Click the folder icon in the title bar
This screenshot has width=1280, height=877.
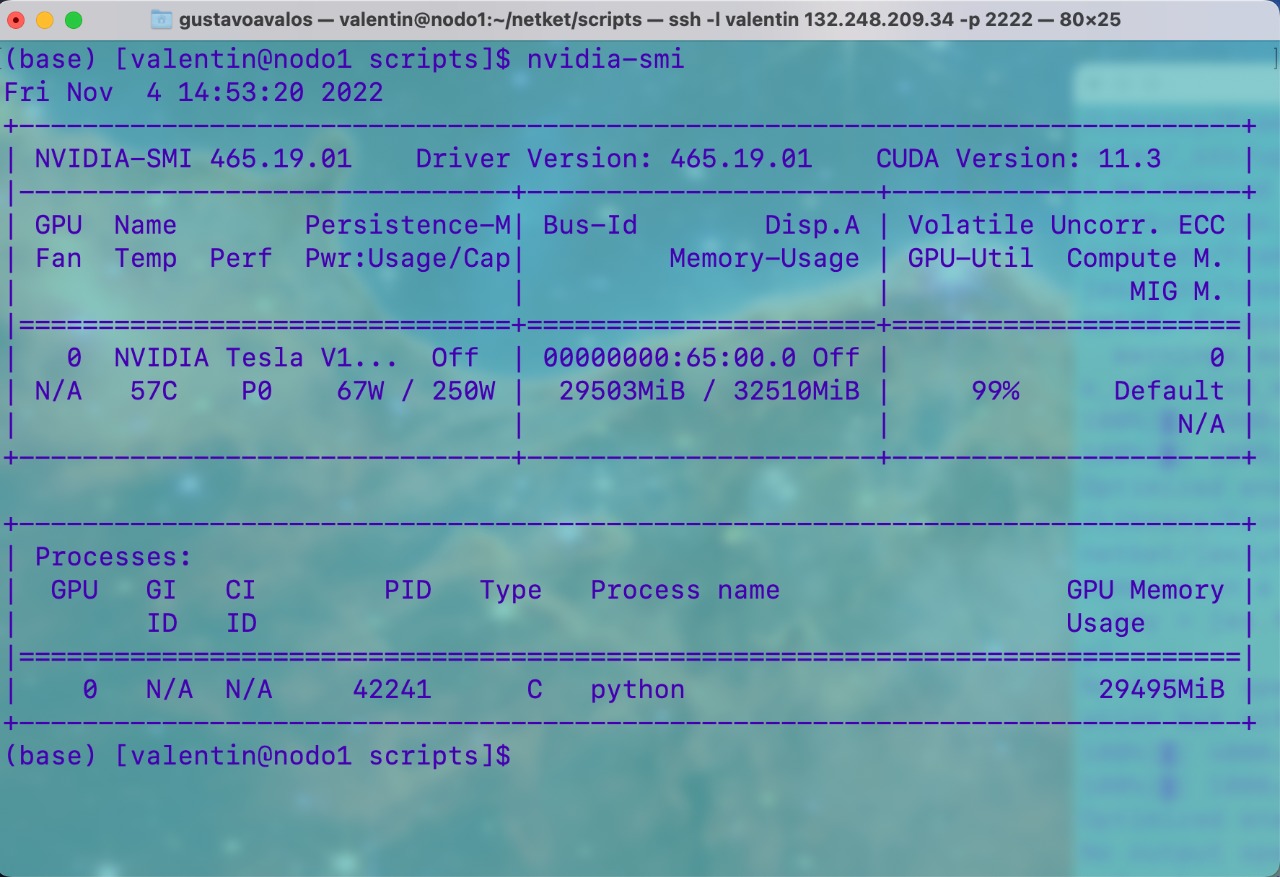[161, 19]
